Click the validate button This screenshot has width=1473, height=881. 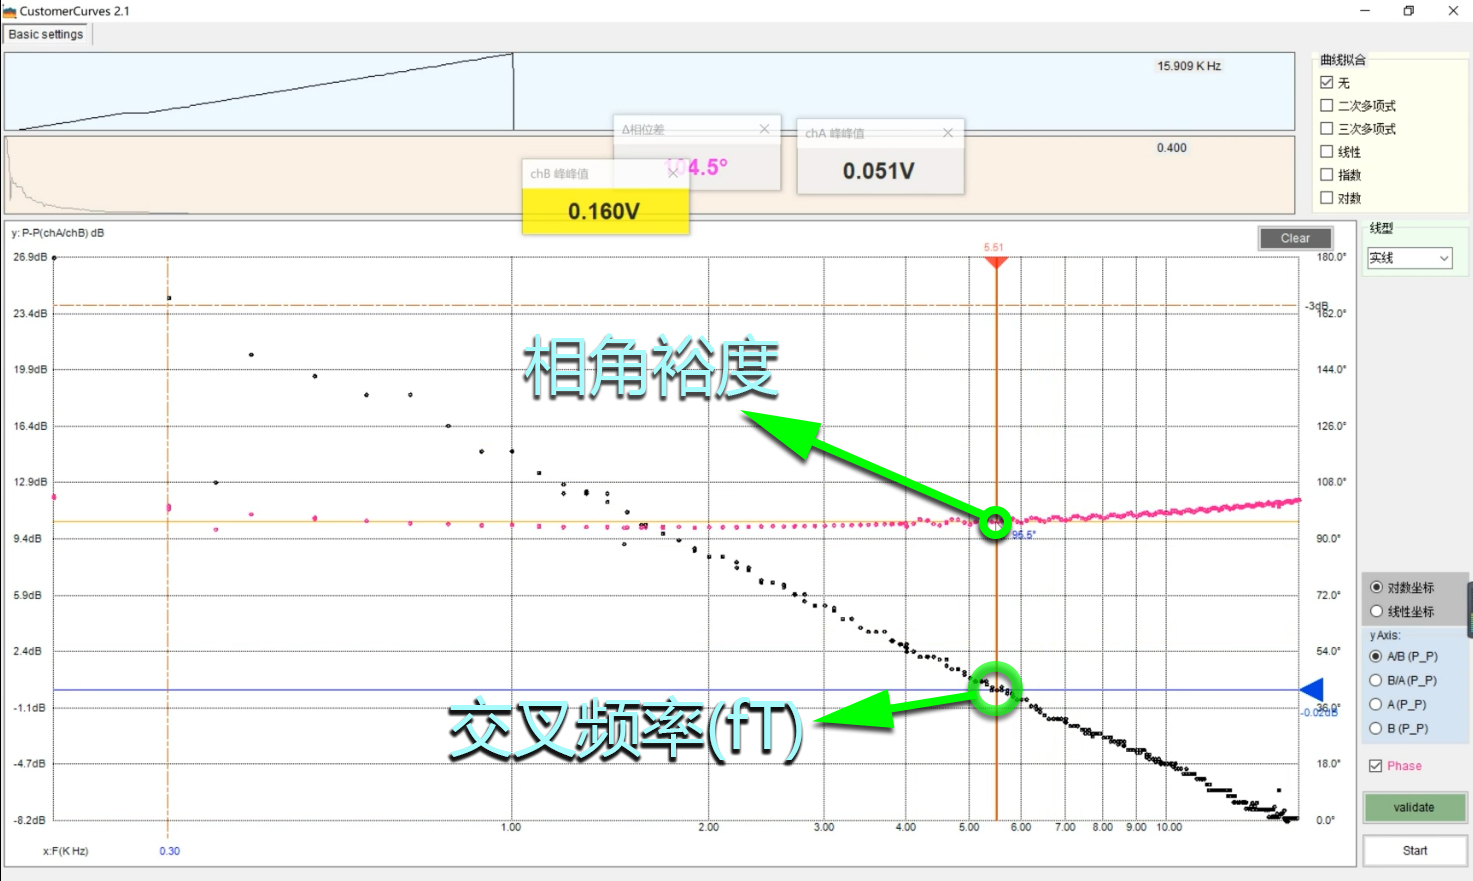click(x=1414, y=807)
